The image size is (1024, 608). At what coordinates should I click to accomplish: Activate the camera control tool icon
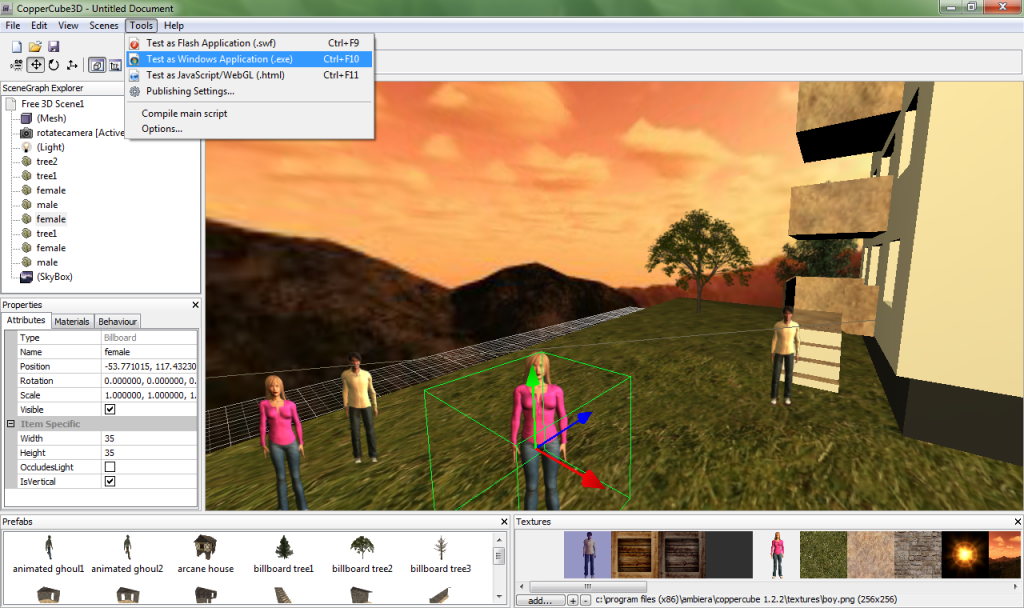[x=16, y=65]
